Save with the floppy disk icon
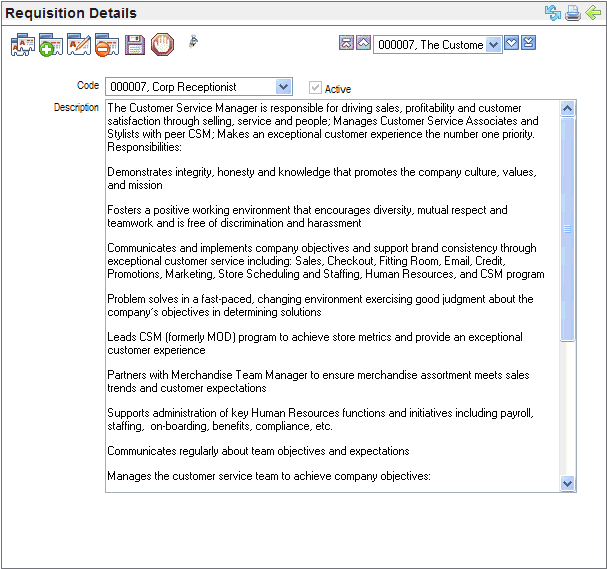 pyautogui.click(x=135, y=45)
